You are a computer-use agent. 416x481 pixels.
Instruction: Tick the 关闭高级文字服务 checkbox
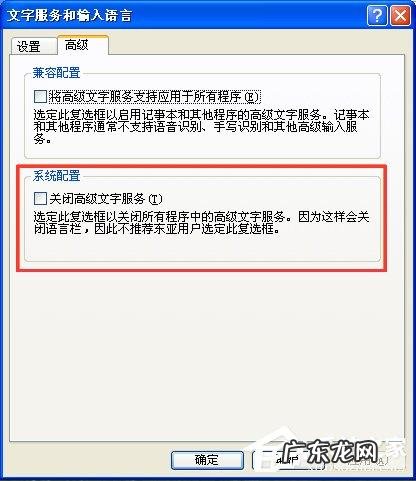pyautogui.click(x=40, y=199)
